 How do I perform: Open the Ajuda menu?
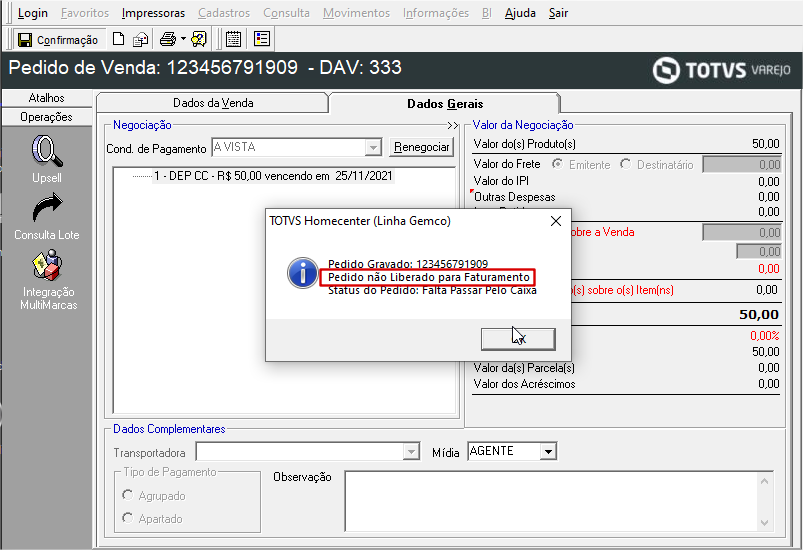520,13
